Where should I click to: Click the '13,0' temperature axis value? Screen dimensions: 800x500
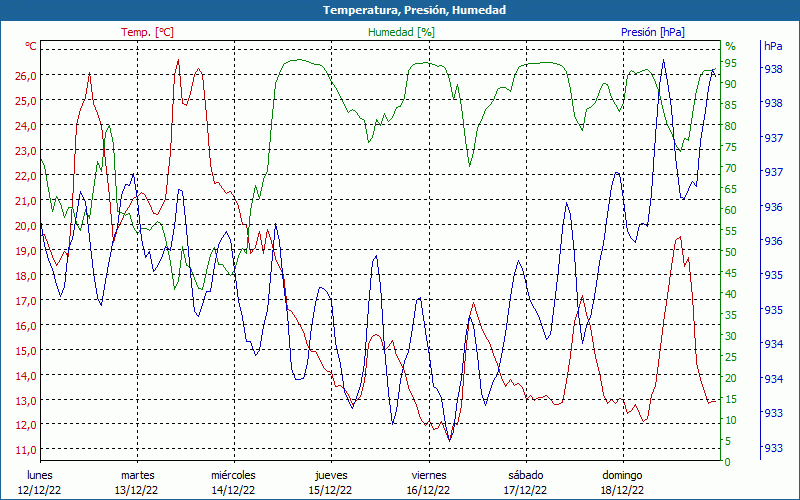(x=25, y=401)
